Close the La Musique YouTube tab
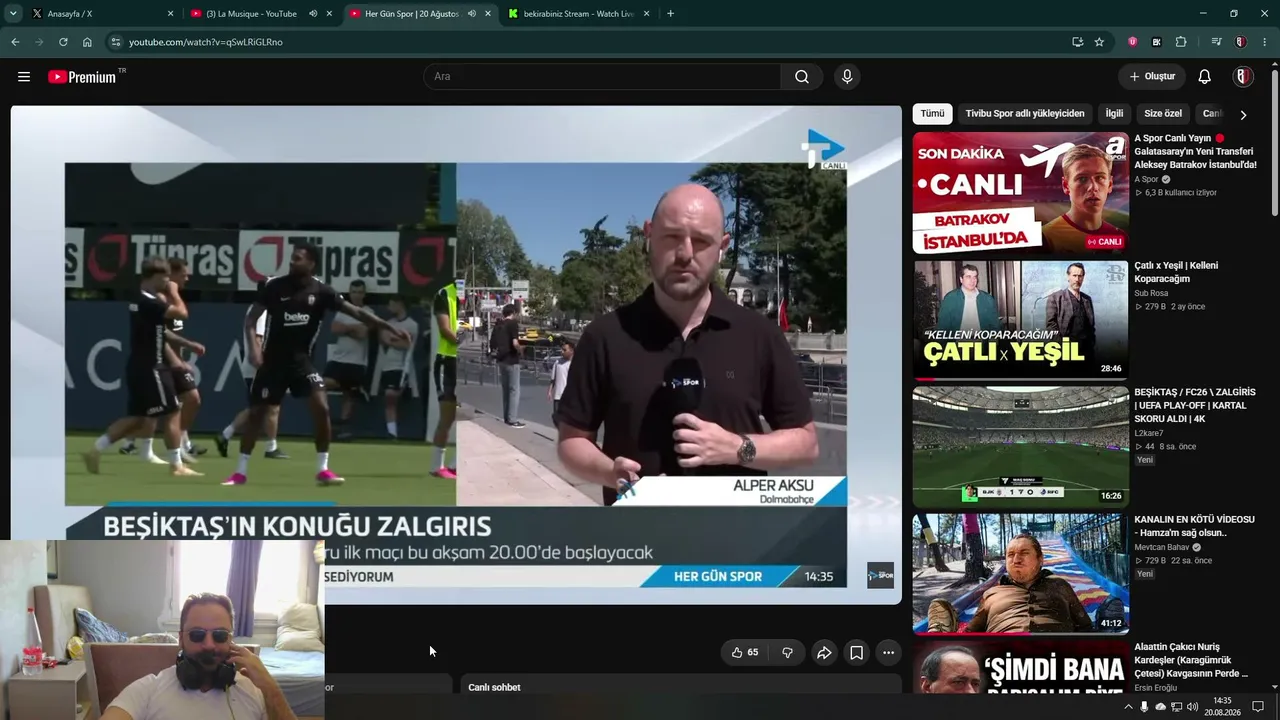 329,14
